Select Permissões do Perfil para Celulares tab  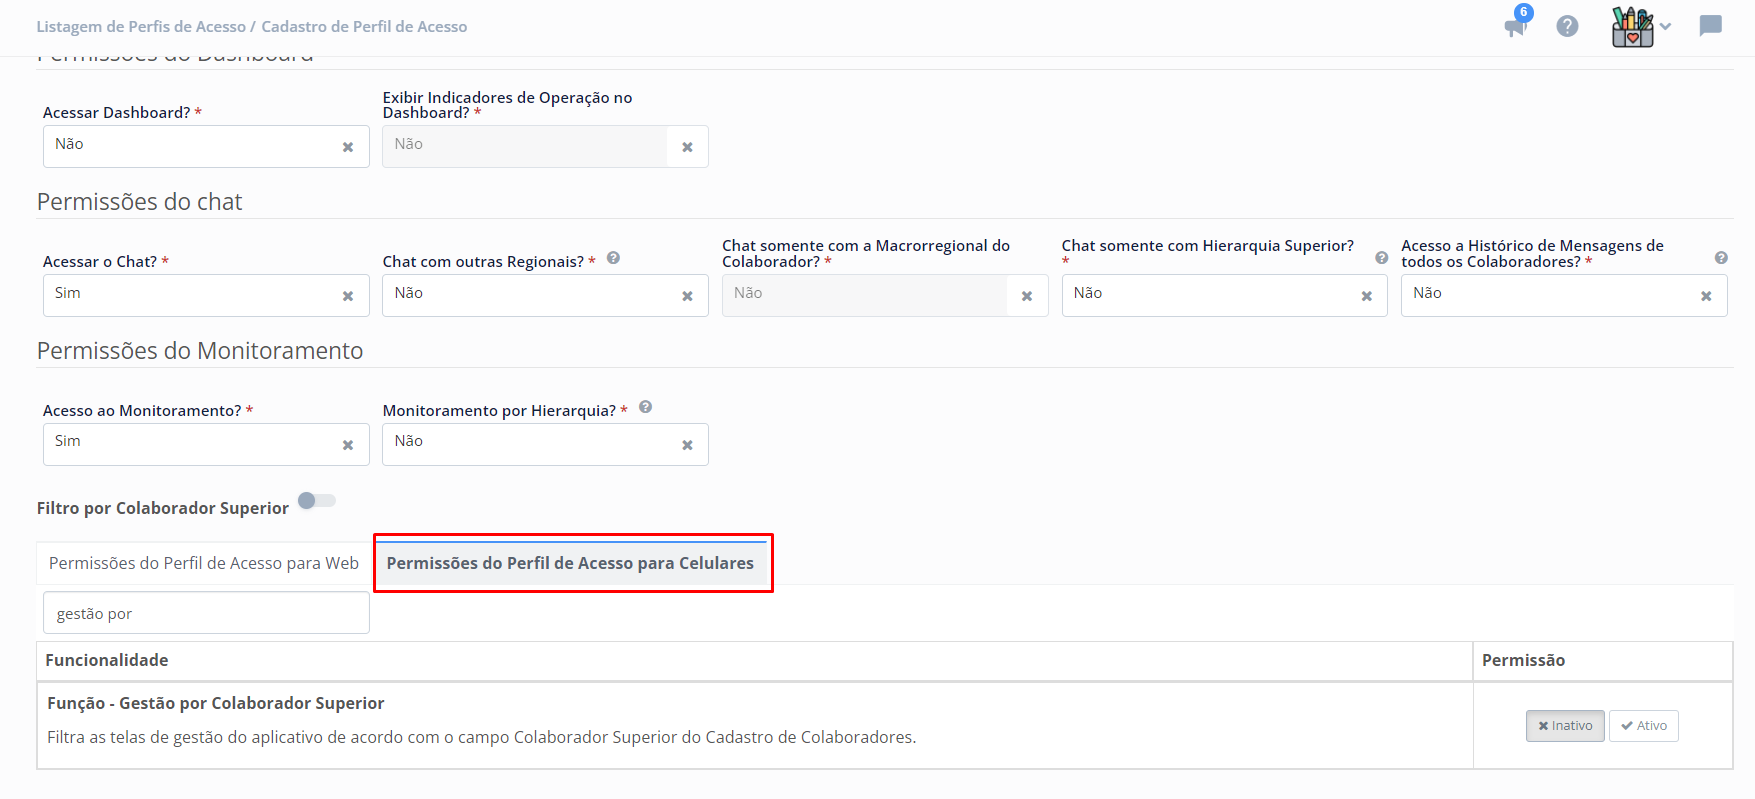[x=570, y=563]
